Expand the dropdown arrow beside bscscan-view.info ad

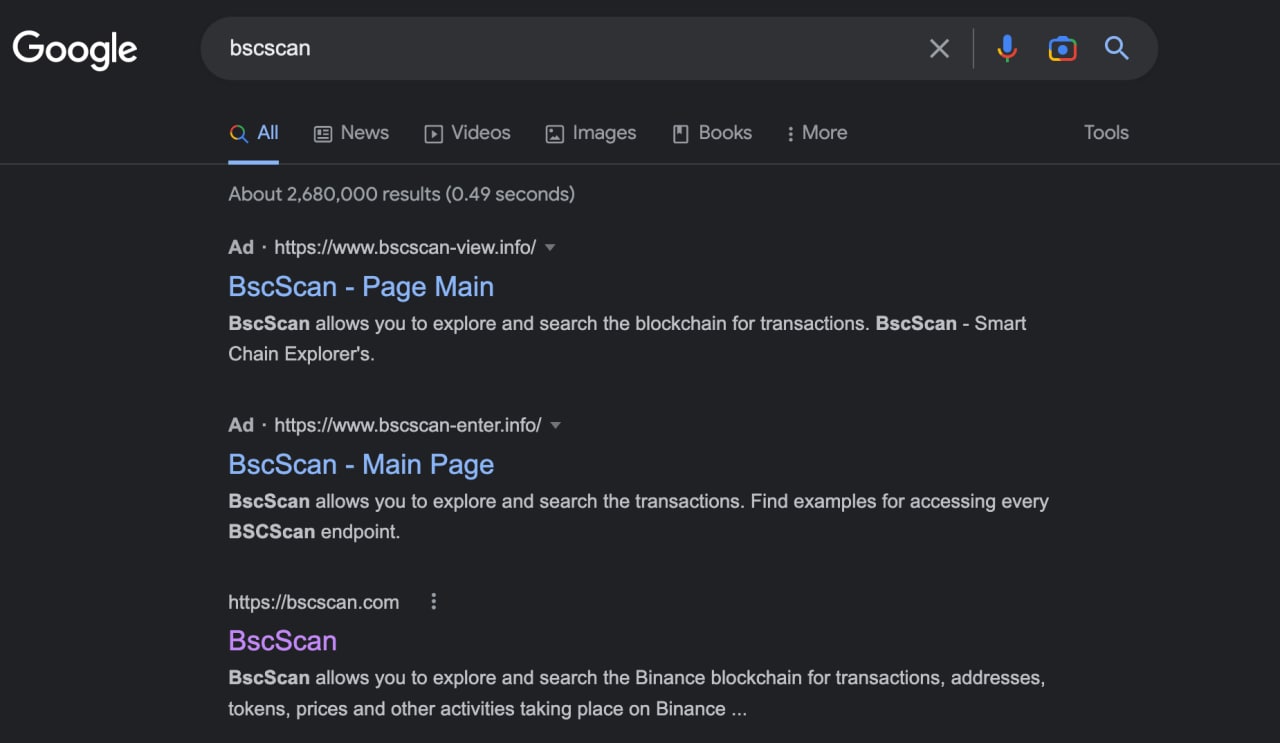550,248
